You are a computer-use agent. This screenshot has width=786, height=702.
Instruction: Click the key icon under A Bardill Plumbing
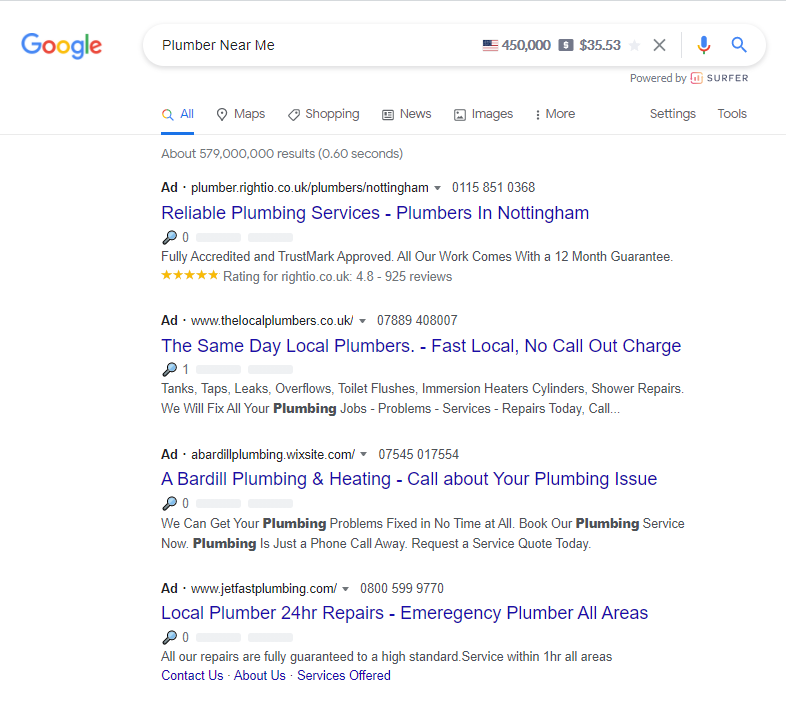pyautogui.click(x=170, y=503)
